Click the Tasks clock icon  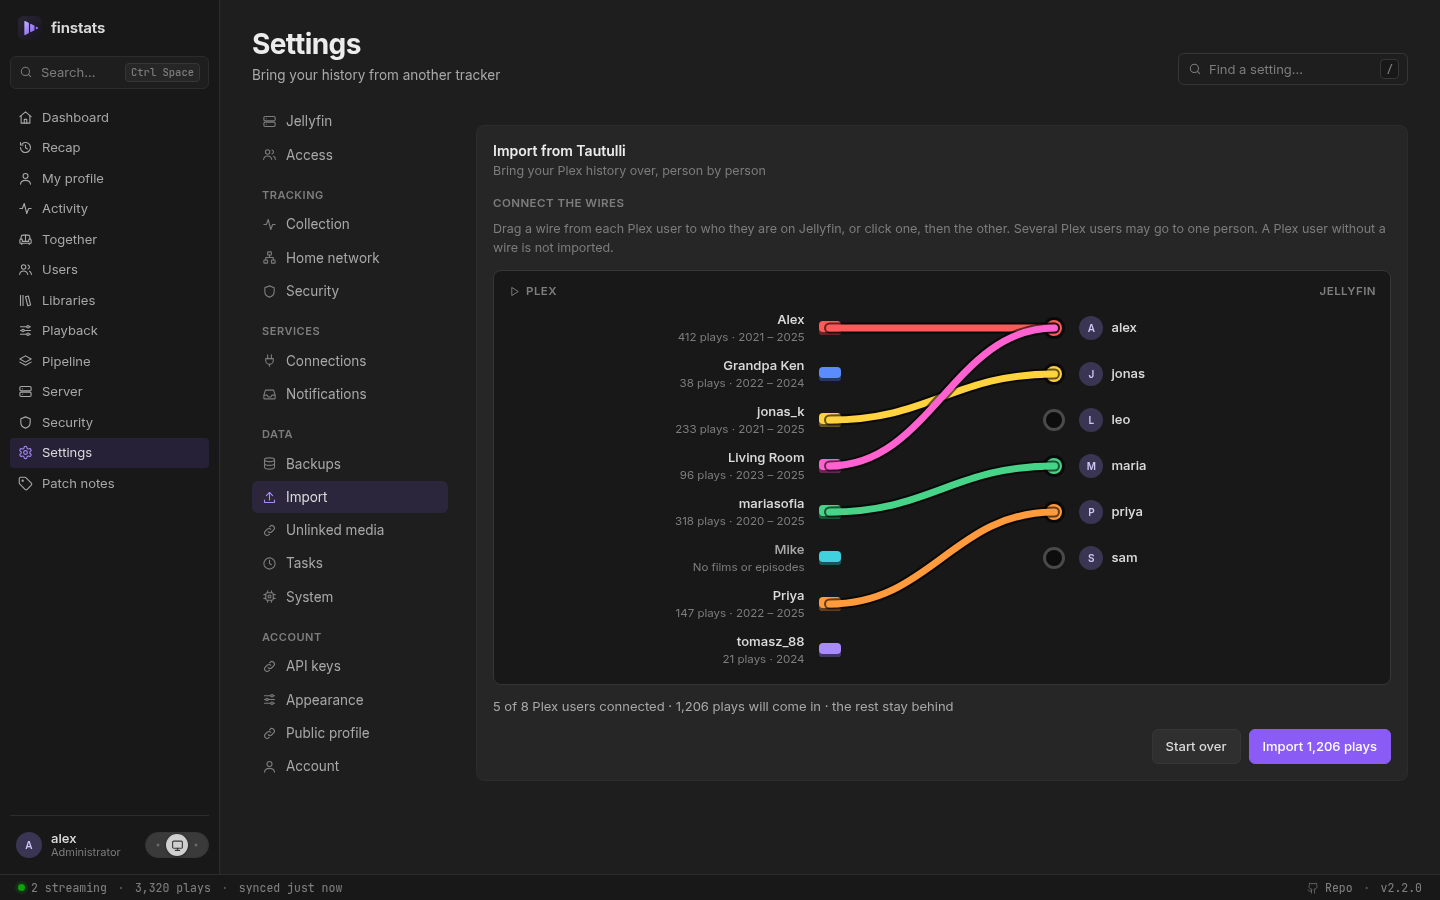[269, 564]
